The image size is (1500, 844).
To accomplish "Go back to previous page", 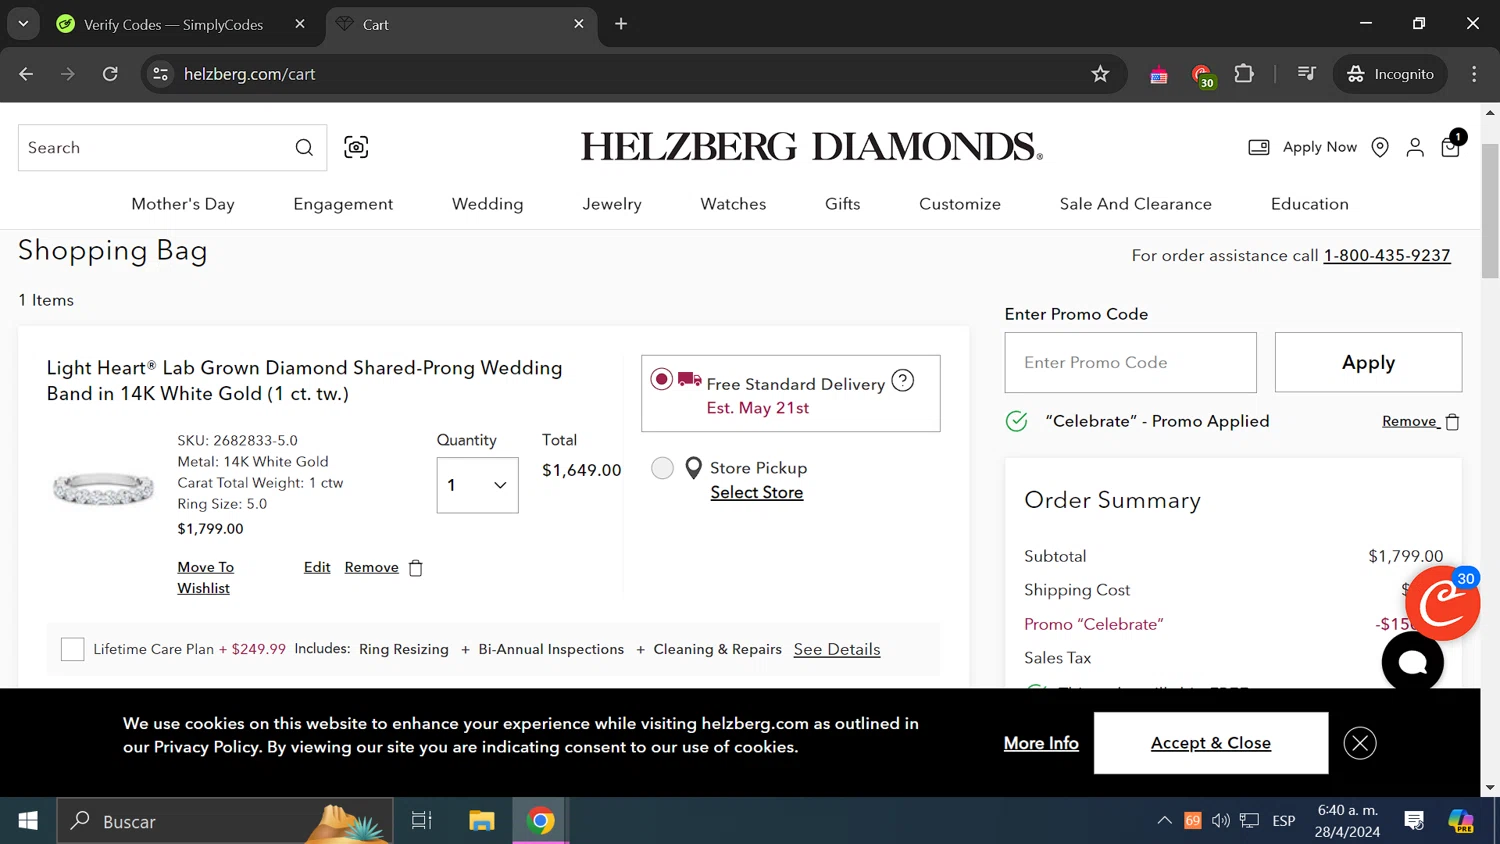I will point(26,74).
